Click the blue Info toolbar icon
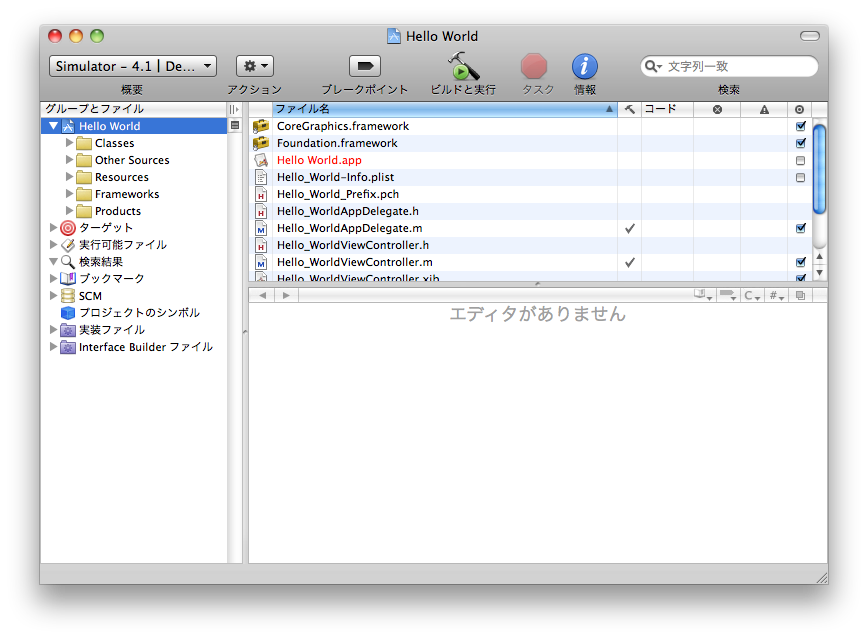The height and width of the screenshot is (639, 868). (585, 67)
